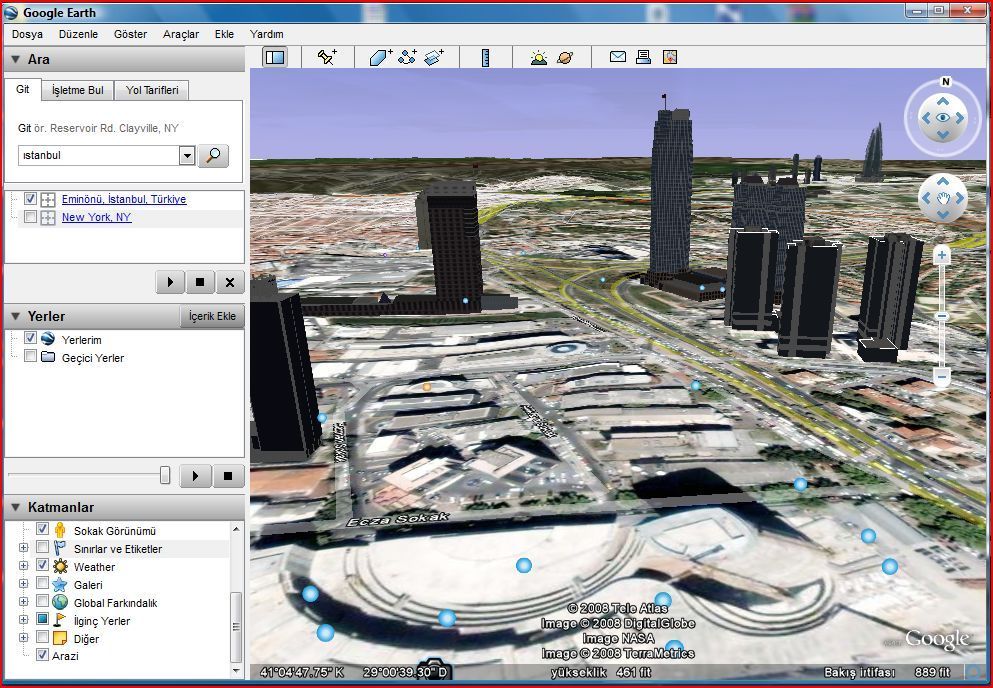The width and height of the screenshot is (993, 688).
Task: Enable the Sınırlar ve Etiketler layer
Action: [x=42, y=549]
